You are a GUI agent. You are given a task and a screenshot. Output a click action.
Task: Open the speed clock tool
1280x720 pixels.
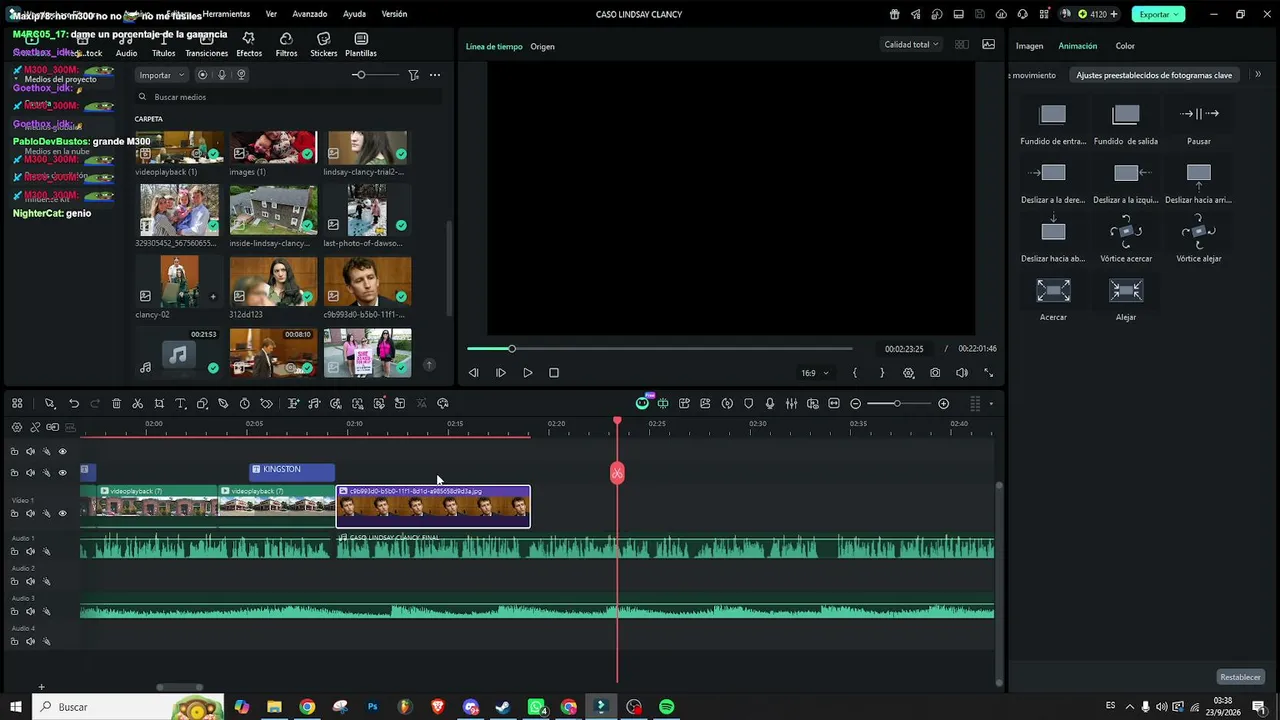click(245, 404)
